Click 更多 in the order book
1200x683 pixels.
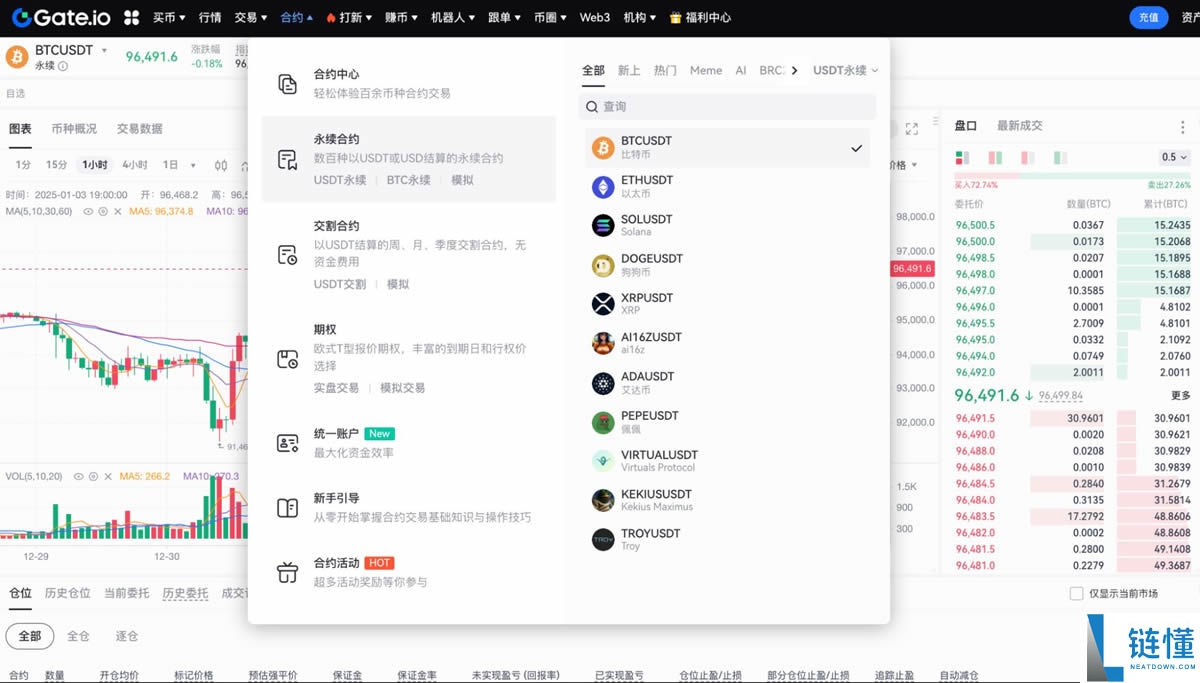[x=1181, y=396]
